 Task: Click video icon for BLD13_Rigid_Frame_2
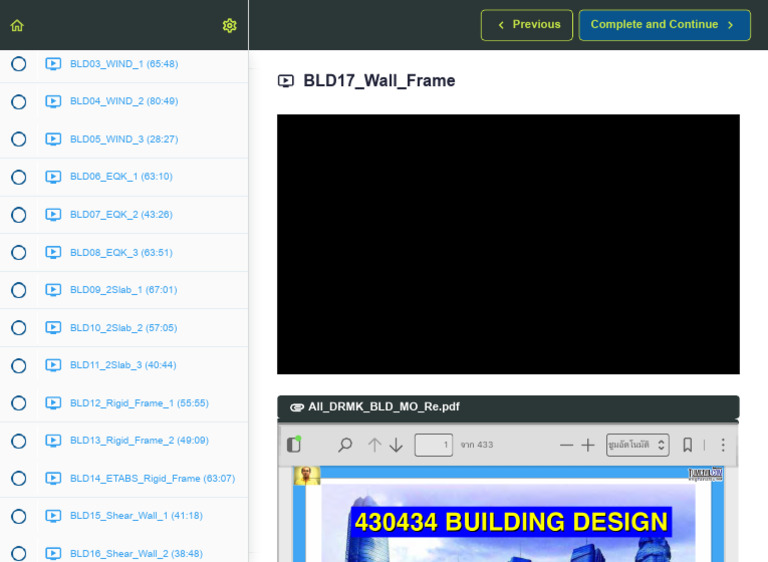coord(53,440)
